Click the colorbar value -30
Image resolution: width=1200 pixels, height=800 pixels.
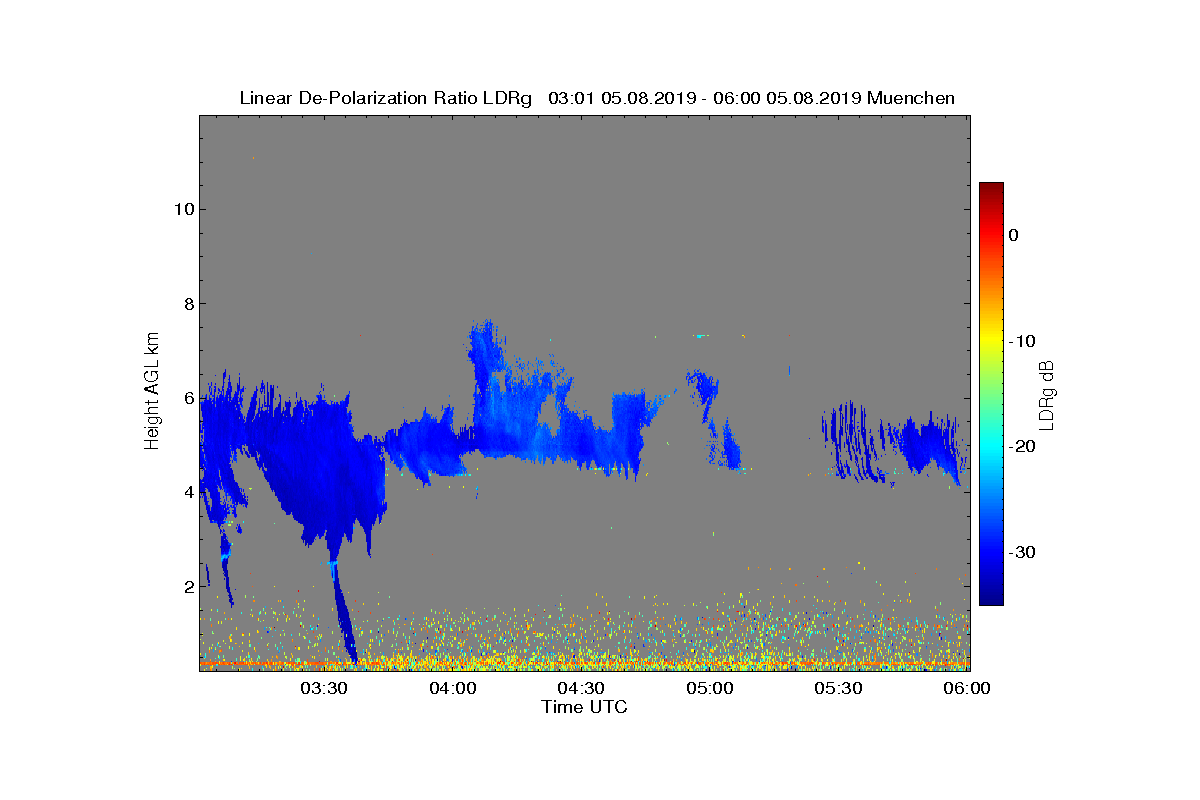[1021, 552]
